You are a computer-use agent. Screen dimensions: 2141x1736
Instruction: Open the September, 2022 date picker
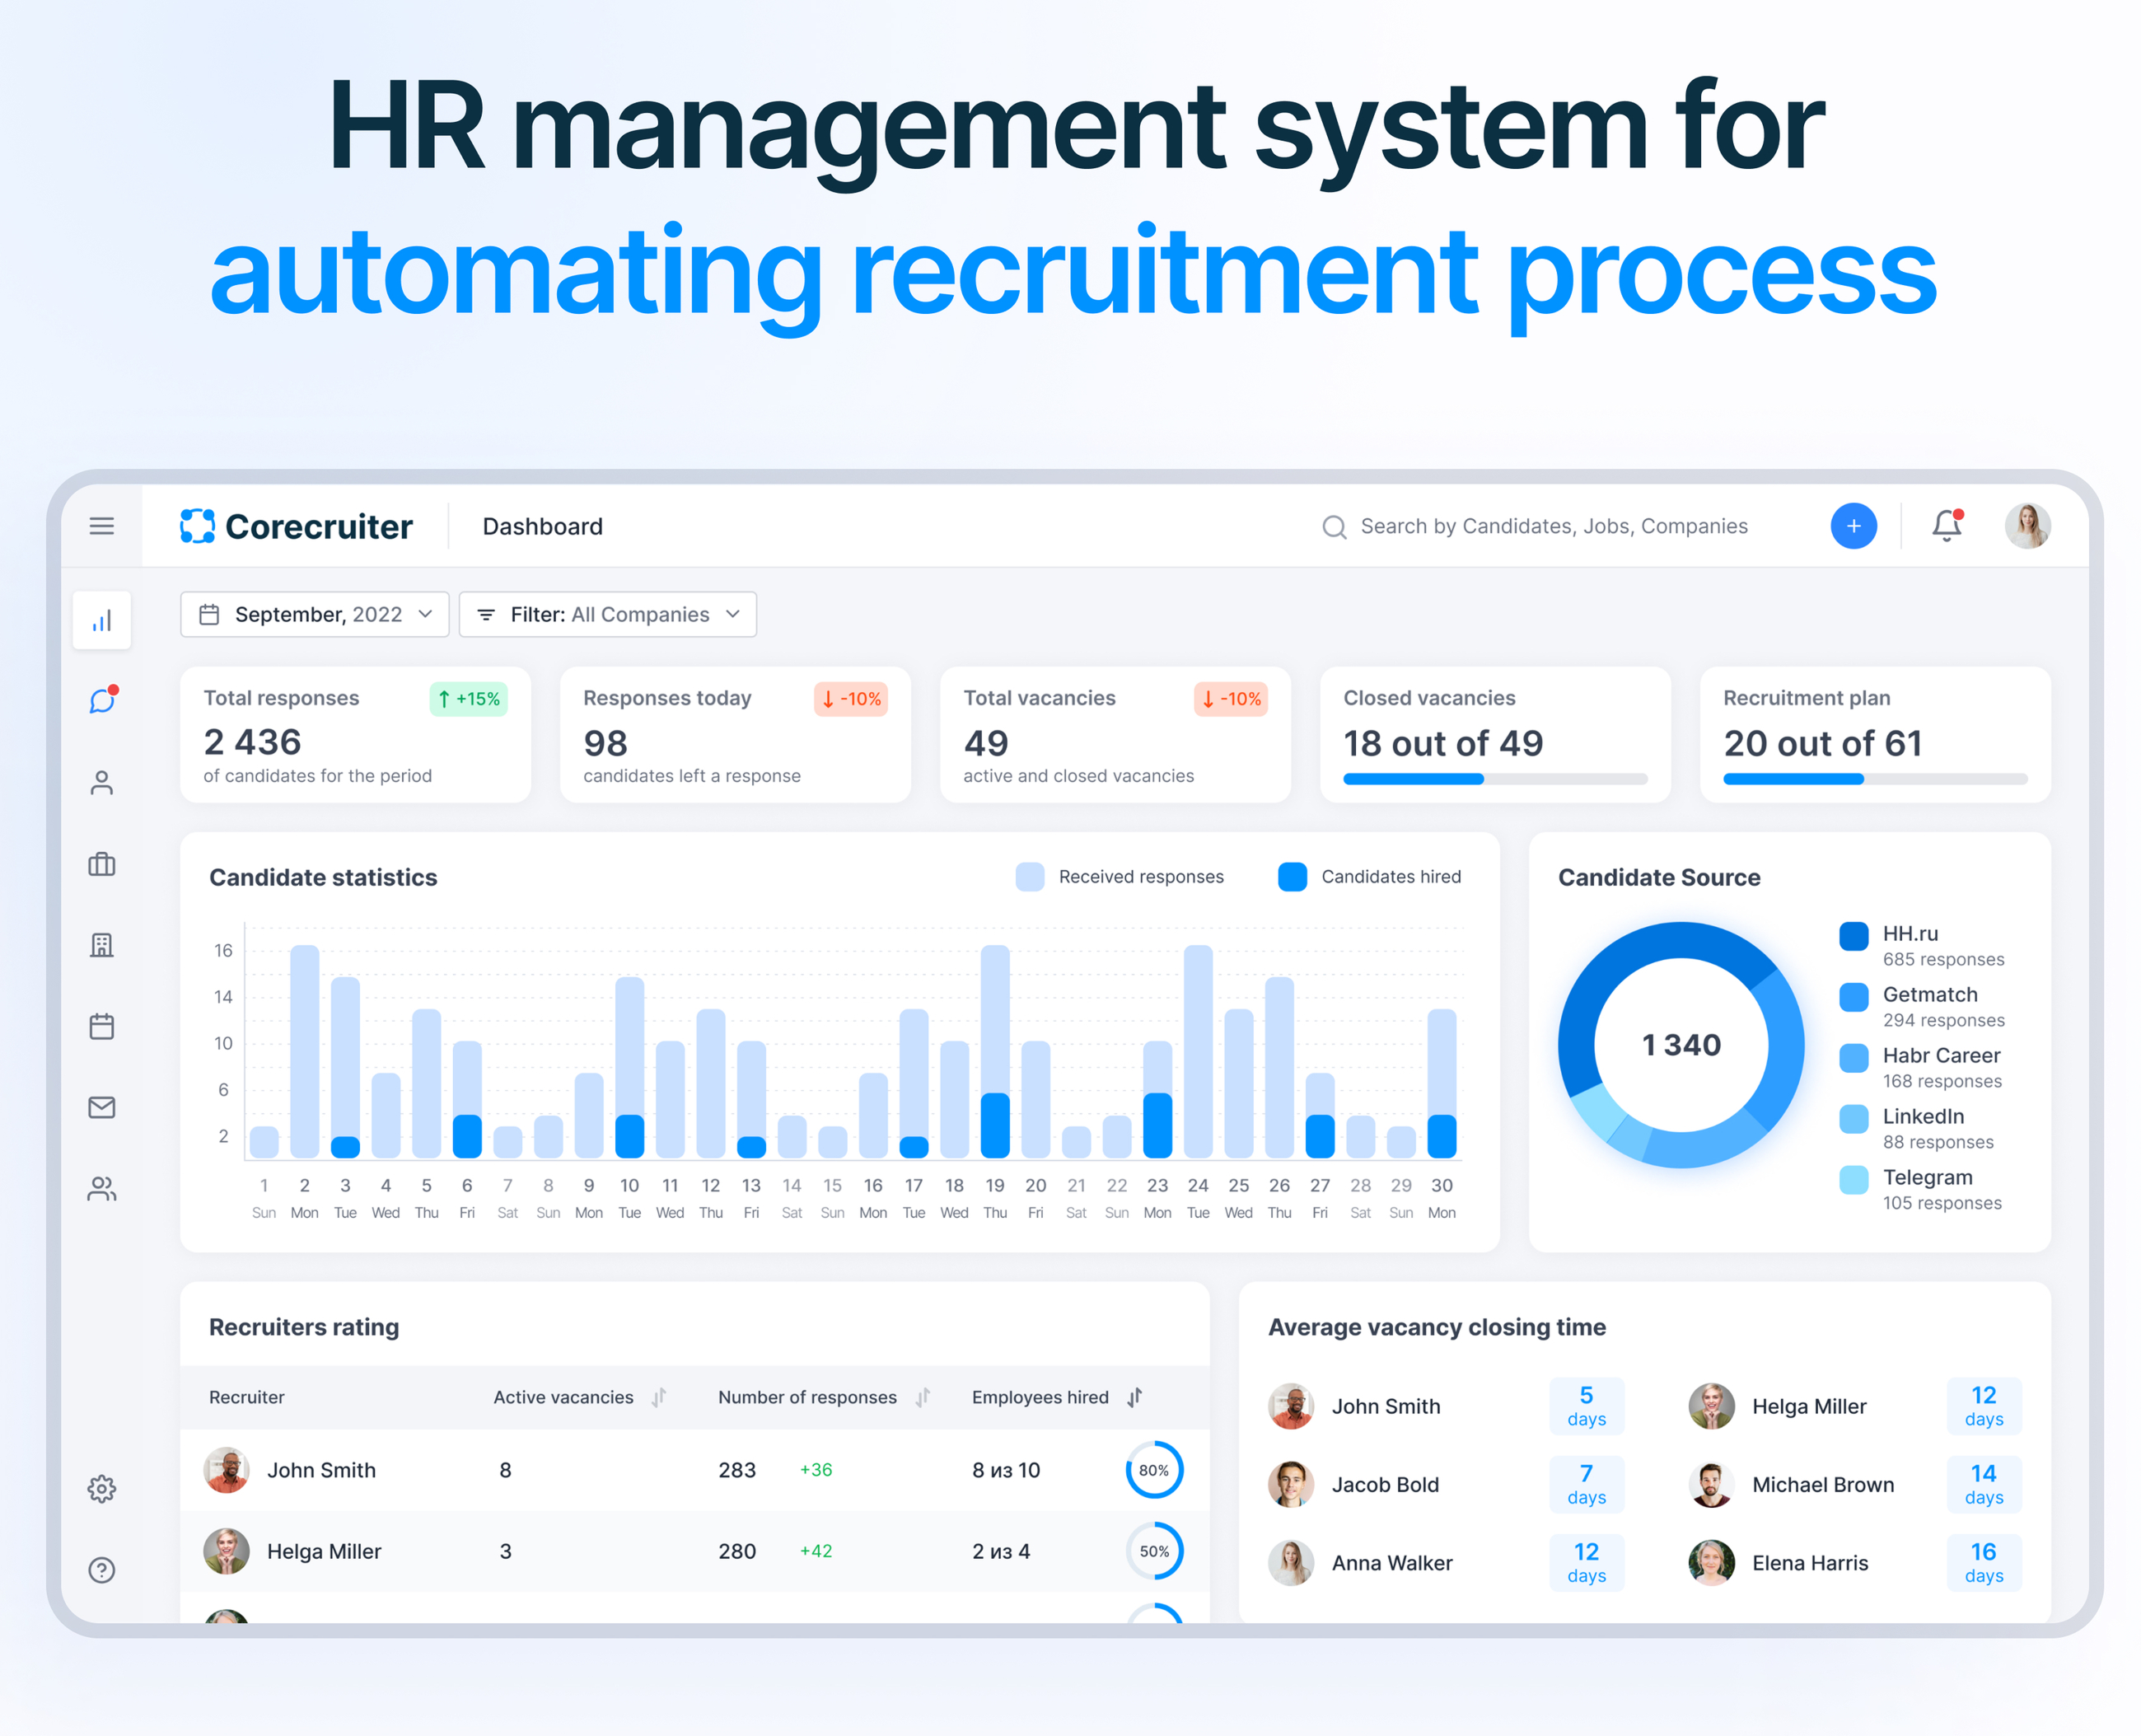314,614
